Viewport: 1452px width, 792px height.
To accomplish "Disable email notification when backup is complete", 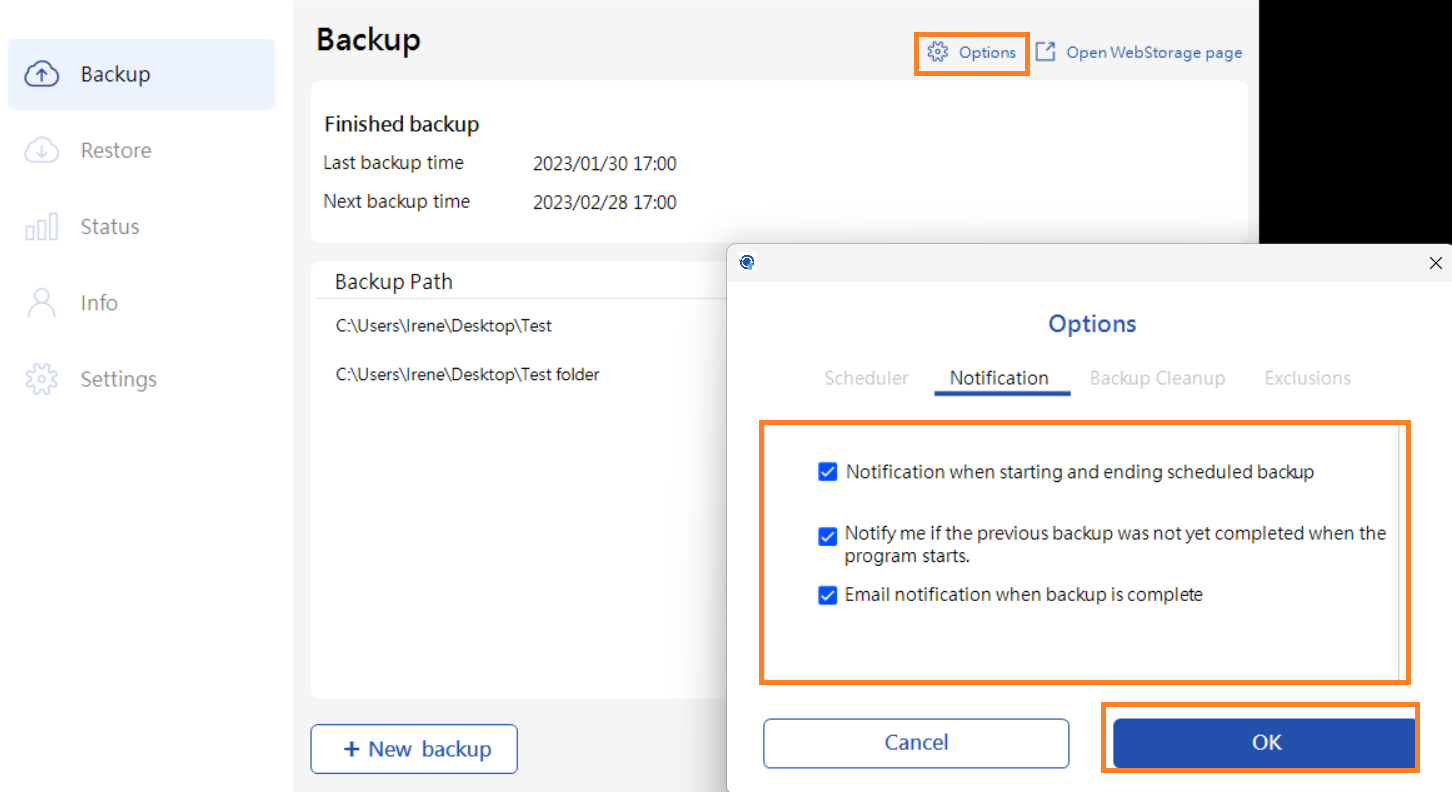I will point(827,596).
